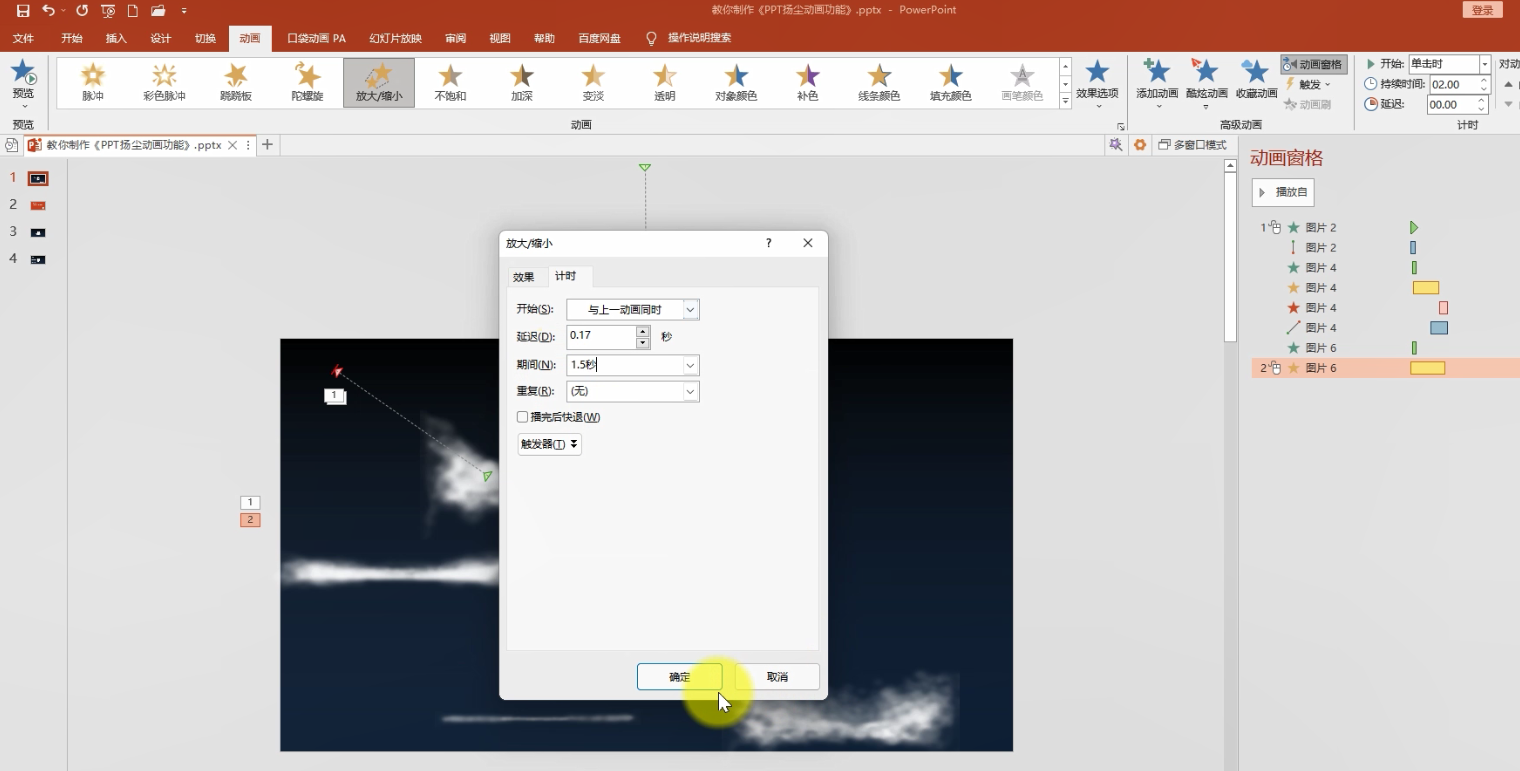Select the 不饱和 desaturate effect
The image size is (1520, 771).
(450, 82)
